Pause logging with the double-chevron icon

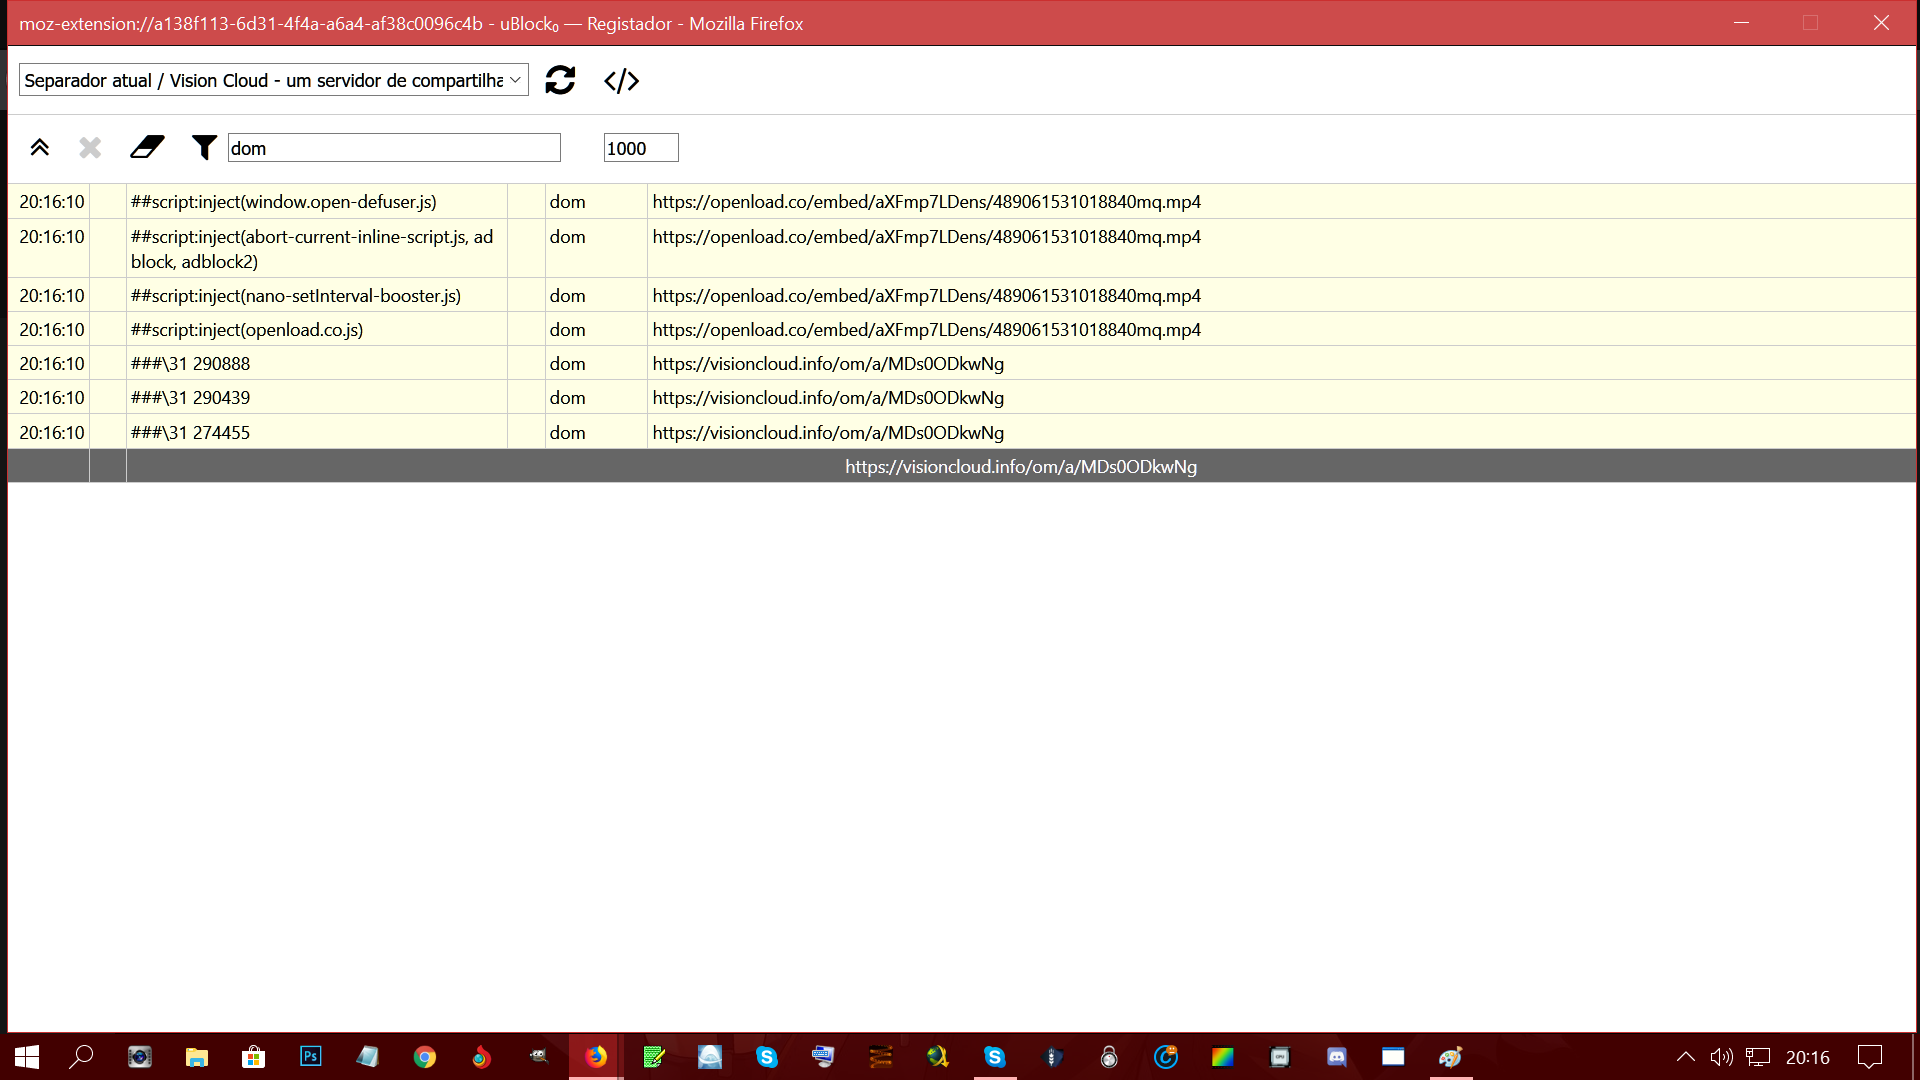click(40, 147)
